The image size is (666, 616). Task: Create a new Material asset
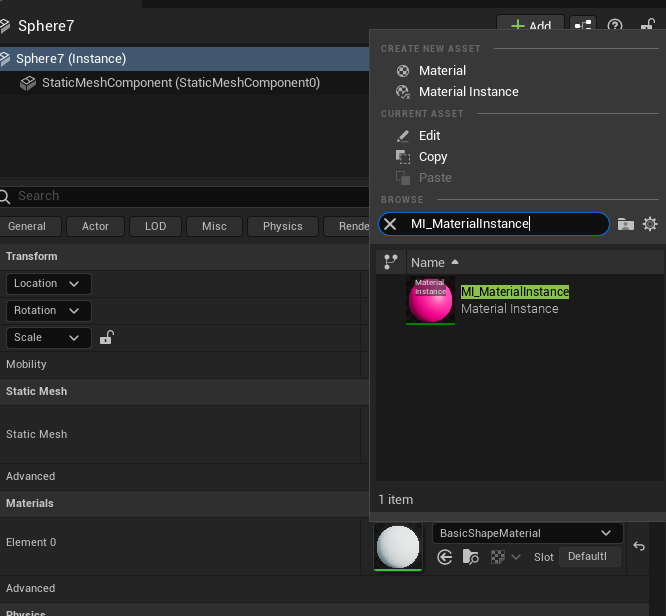click(x=442, y=71)
